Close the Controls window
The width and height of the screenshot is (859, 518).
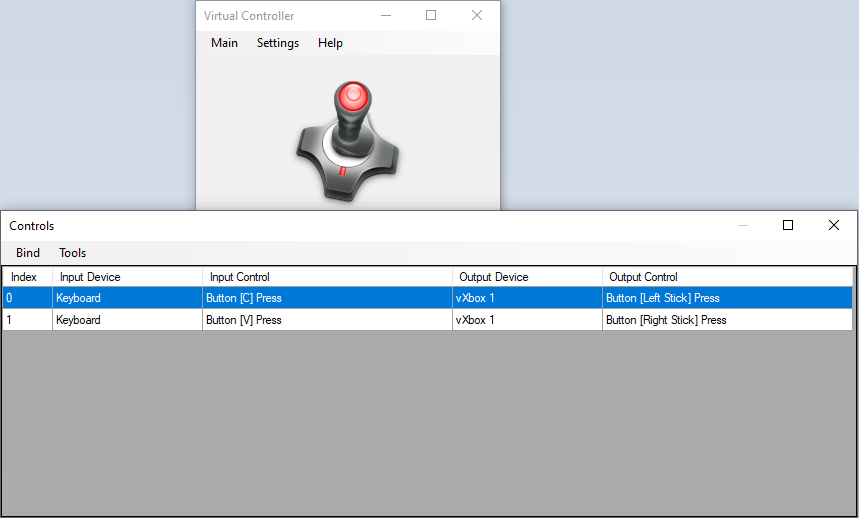pos(834,225)
